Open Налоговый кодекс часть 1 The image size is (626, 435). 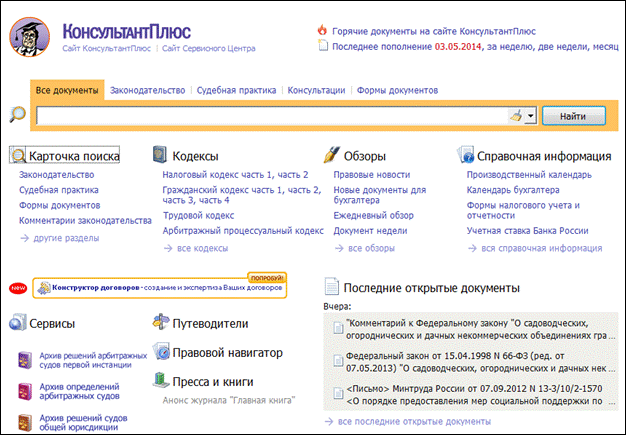click(x=217, y=175)
